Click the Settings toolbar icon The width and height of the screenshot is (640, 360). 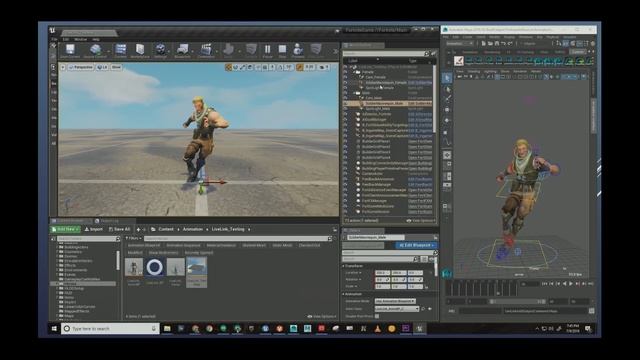click(x=160, y=51)
